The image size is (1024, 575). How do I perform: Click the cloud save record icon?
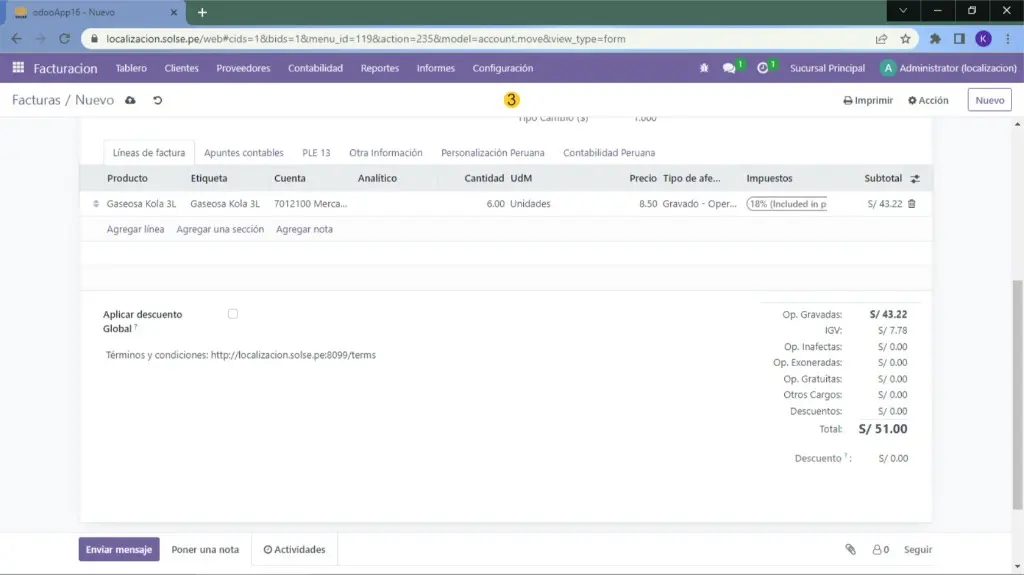point(132,100)
